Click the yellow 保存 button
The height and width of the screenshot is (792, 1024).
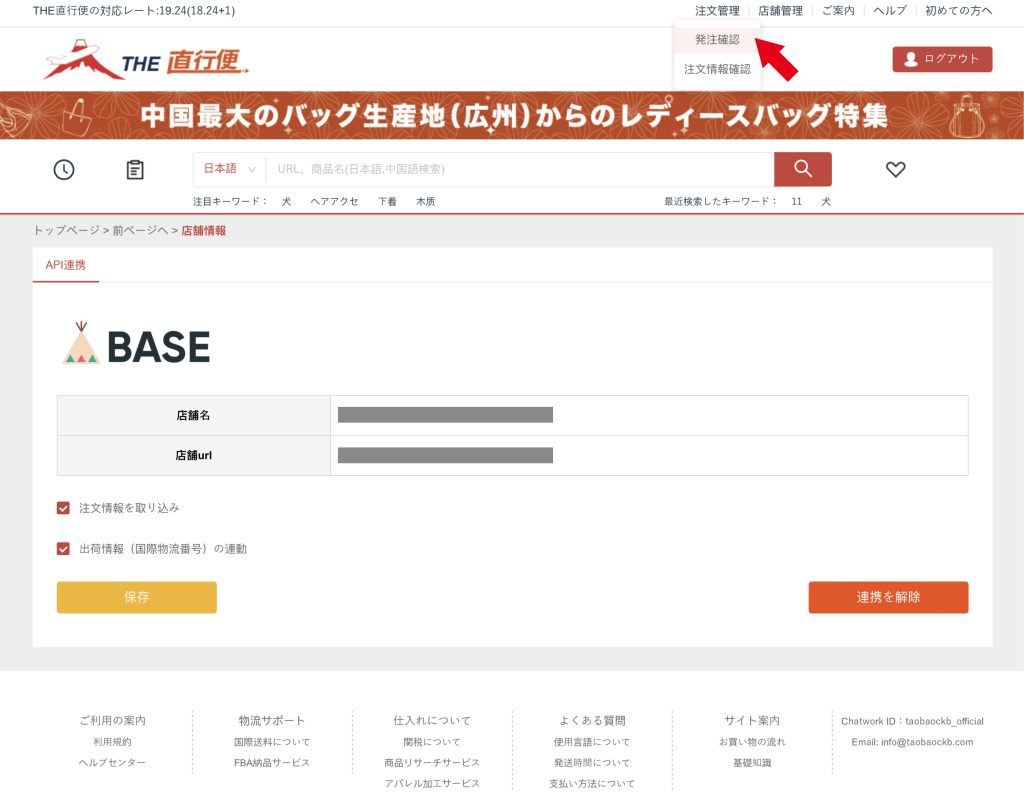coord(136,597)
